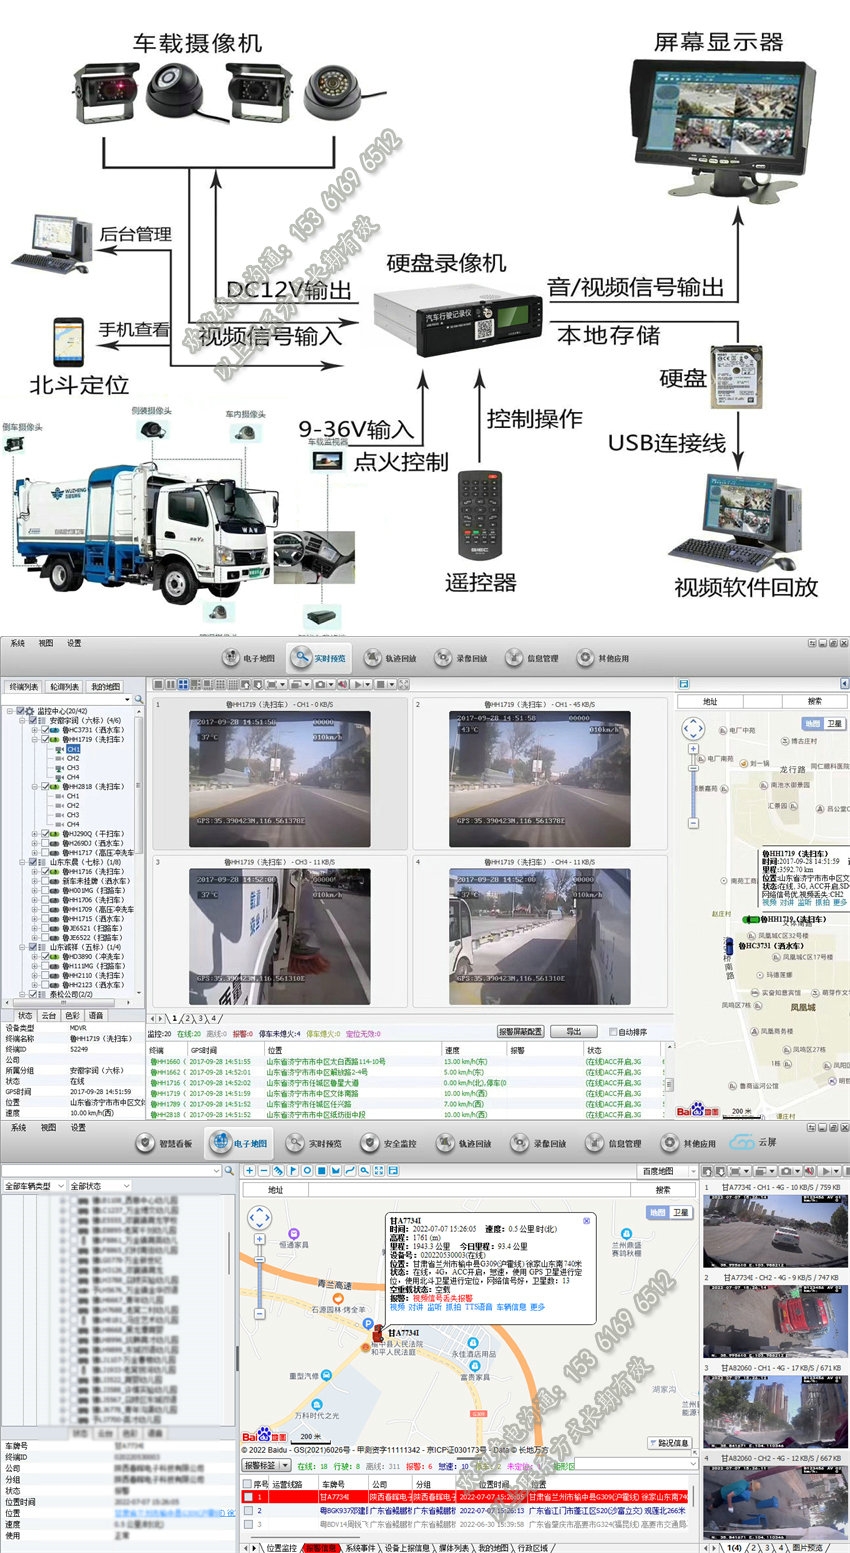
Task: Open the 视图 menu in upper window
Action: coord(46,643)
